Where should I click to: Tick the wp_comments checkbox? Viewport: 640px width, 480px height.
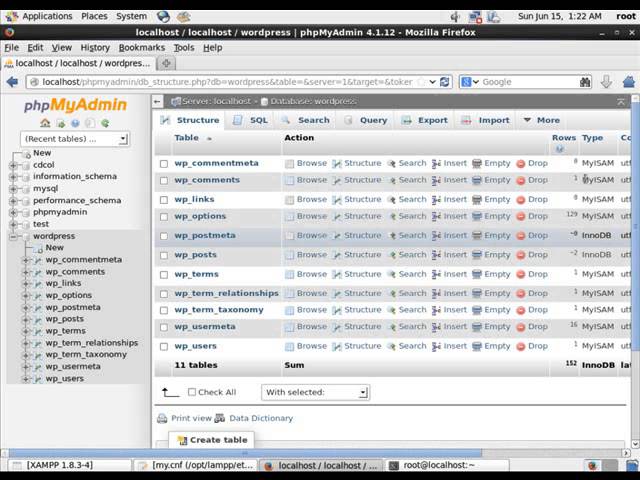164,180
